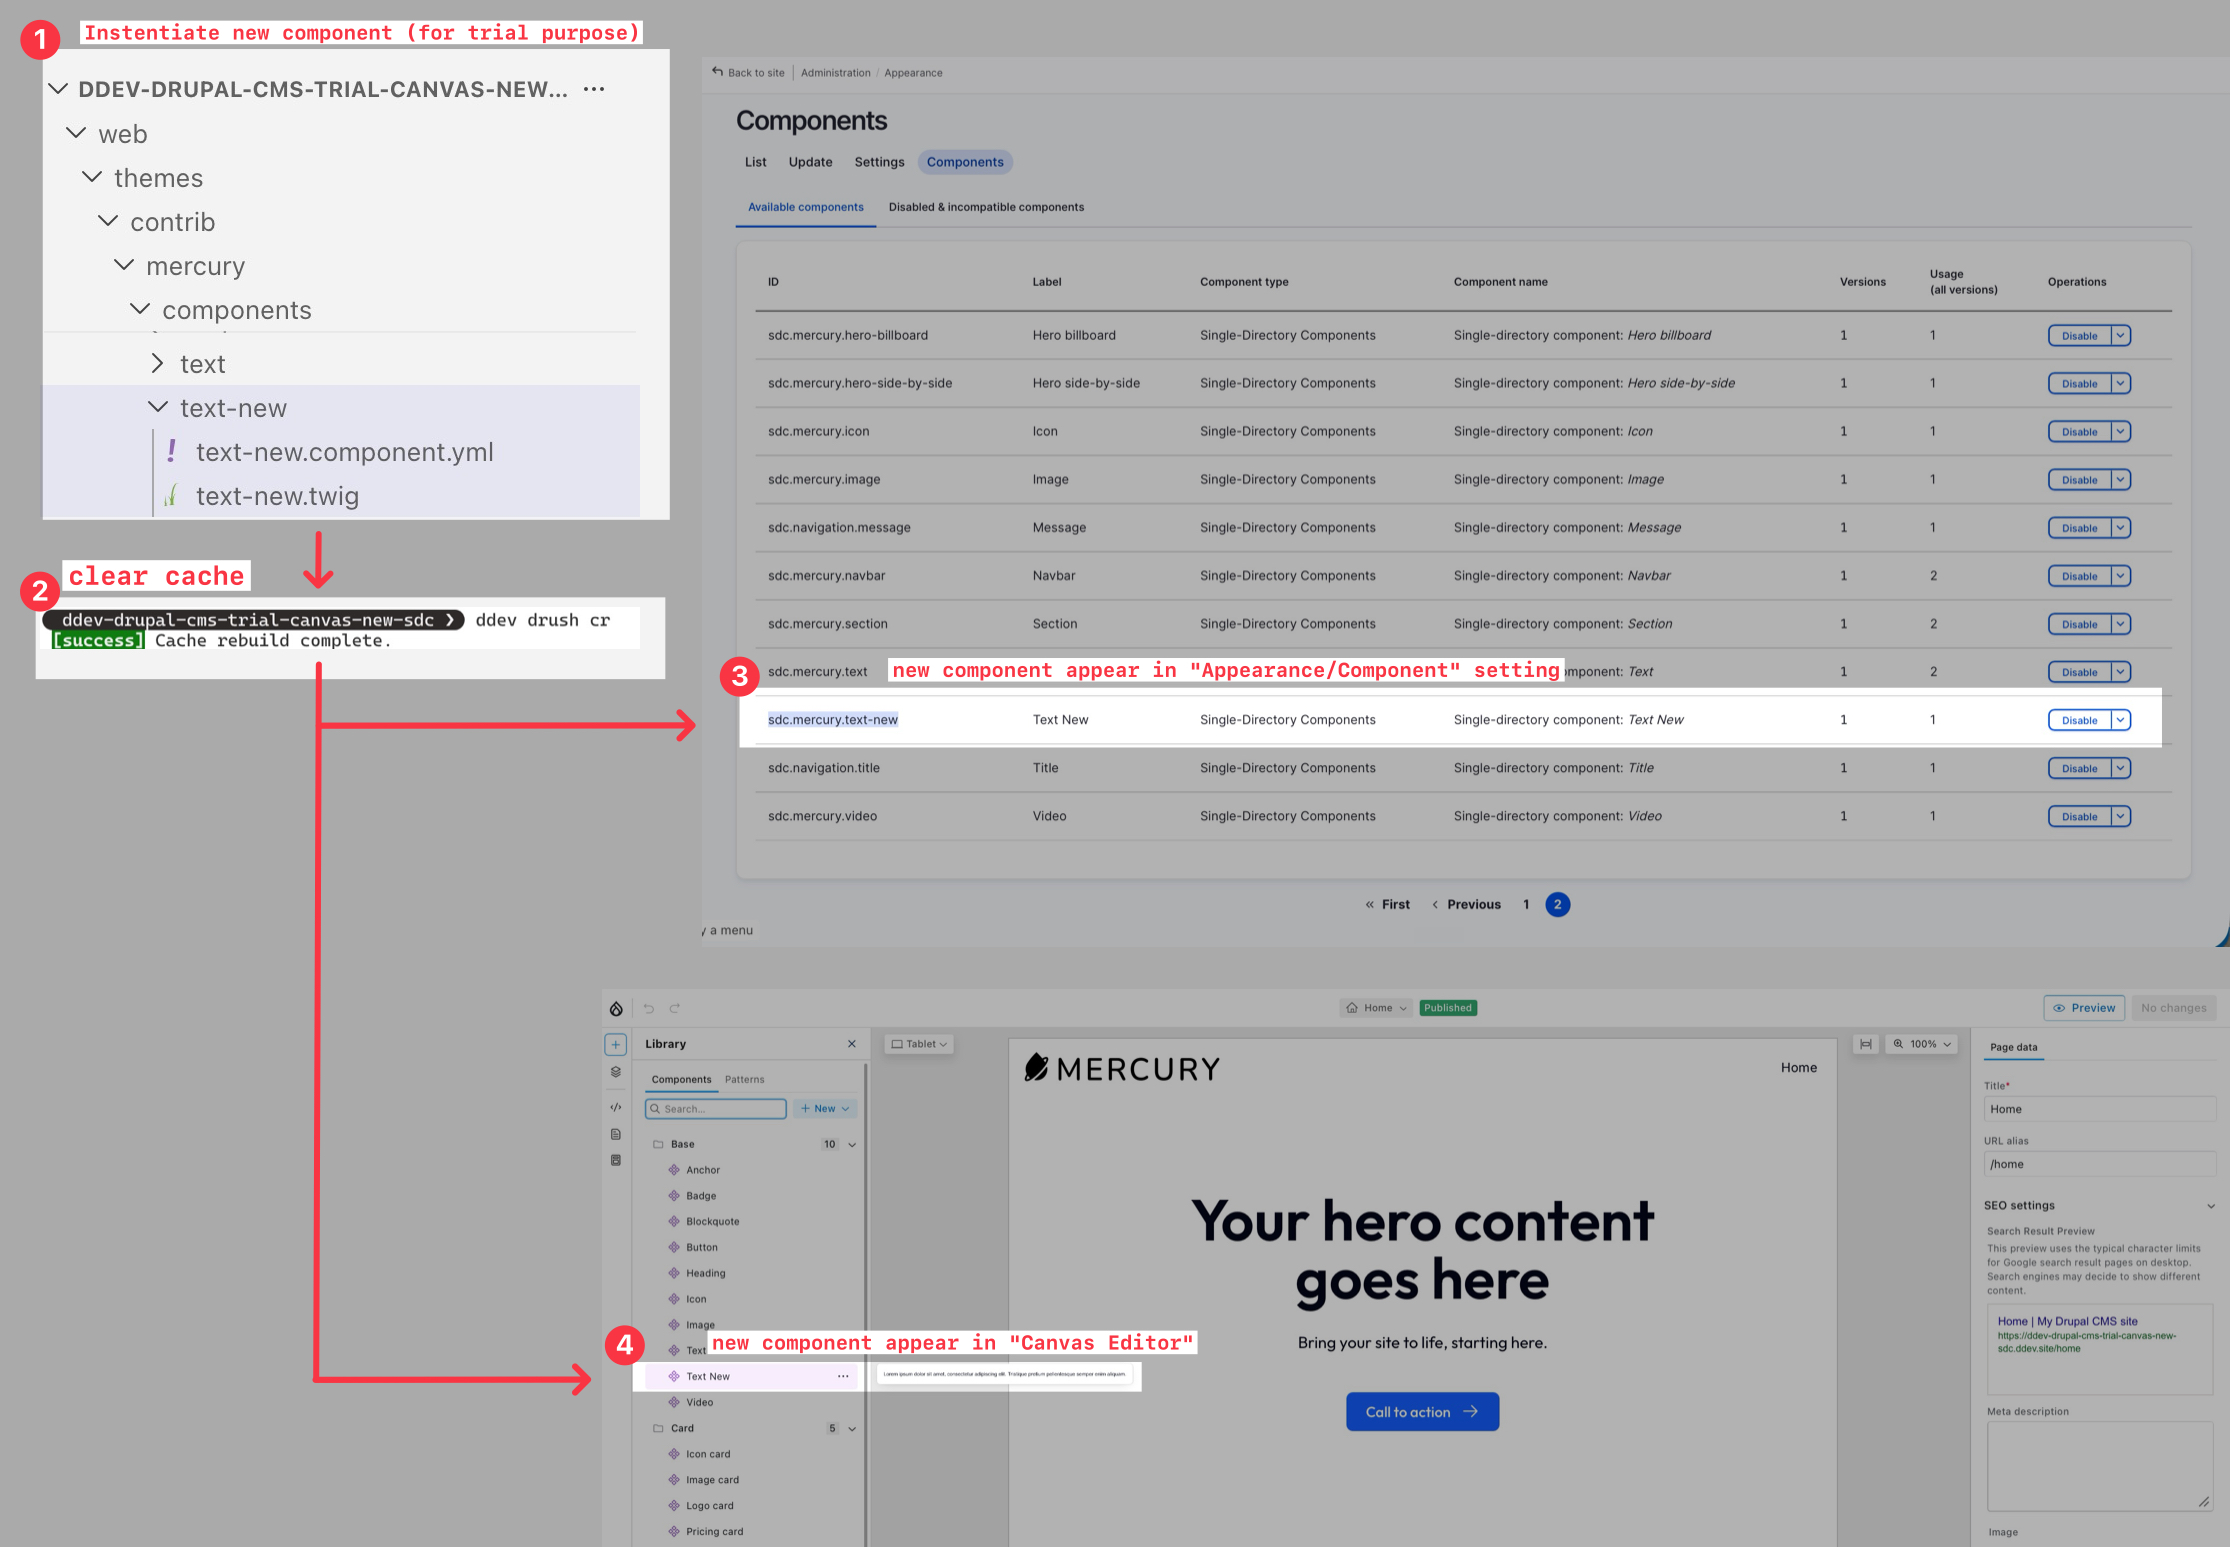
Task: Select the Pricing card component in Library
Action: point(715,1531)
